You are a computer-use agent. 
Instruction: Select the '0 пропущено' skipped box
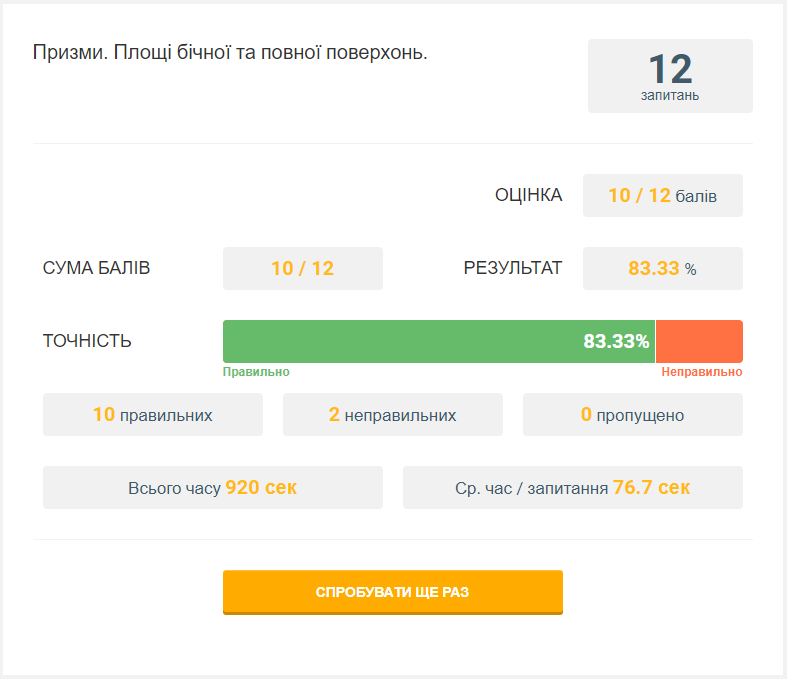633,414
